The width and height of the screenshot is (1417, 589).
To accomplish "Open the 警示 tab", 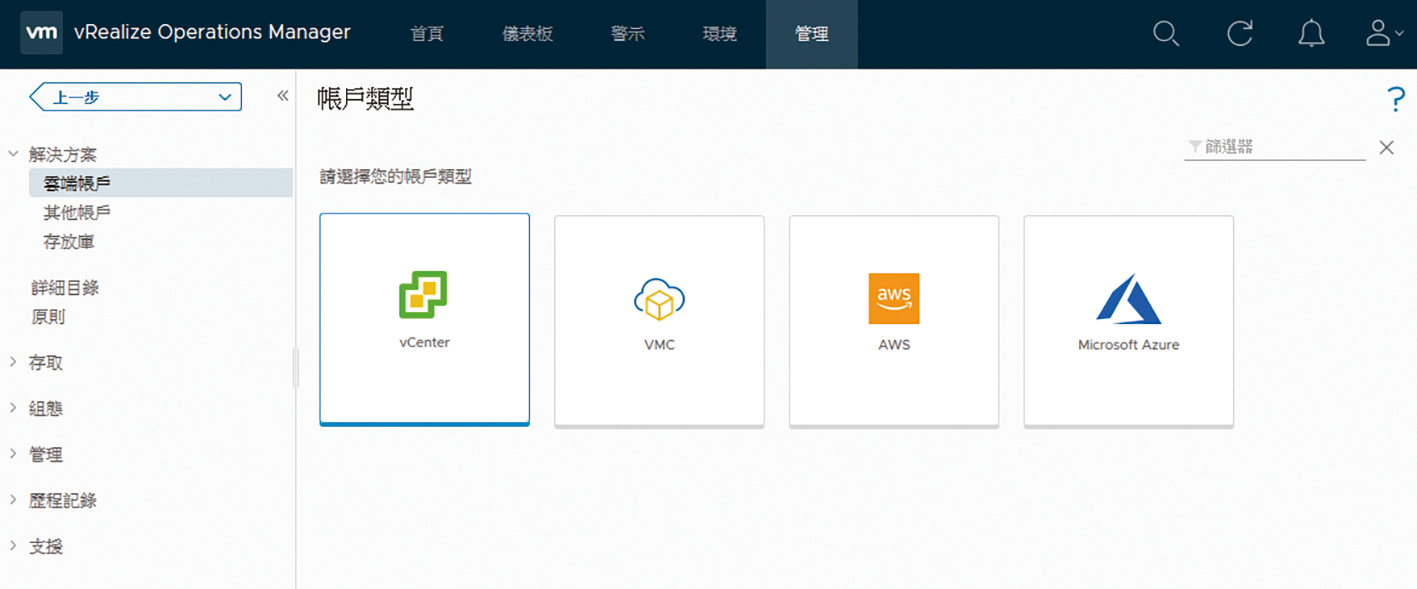I will pos(628,34).
